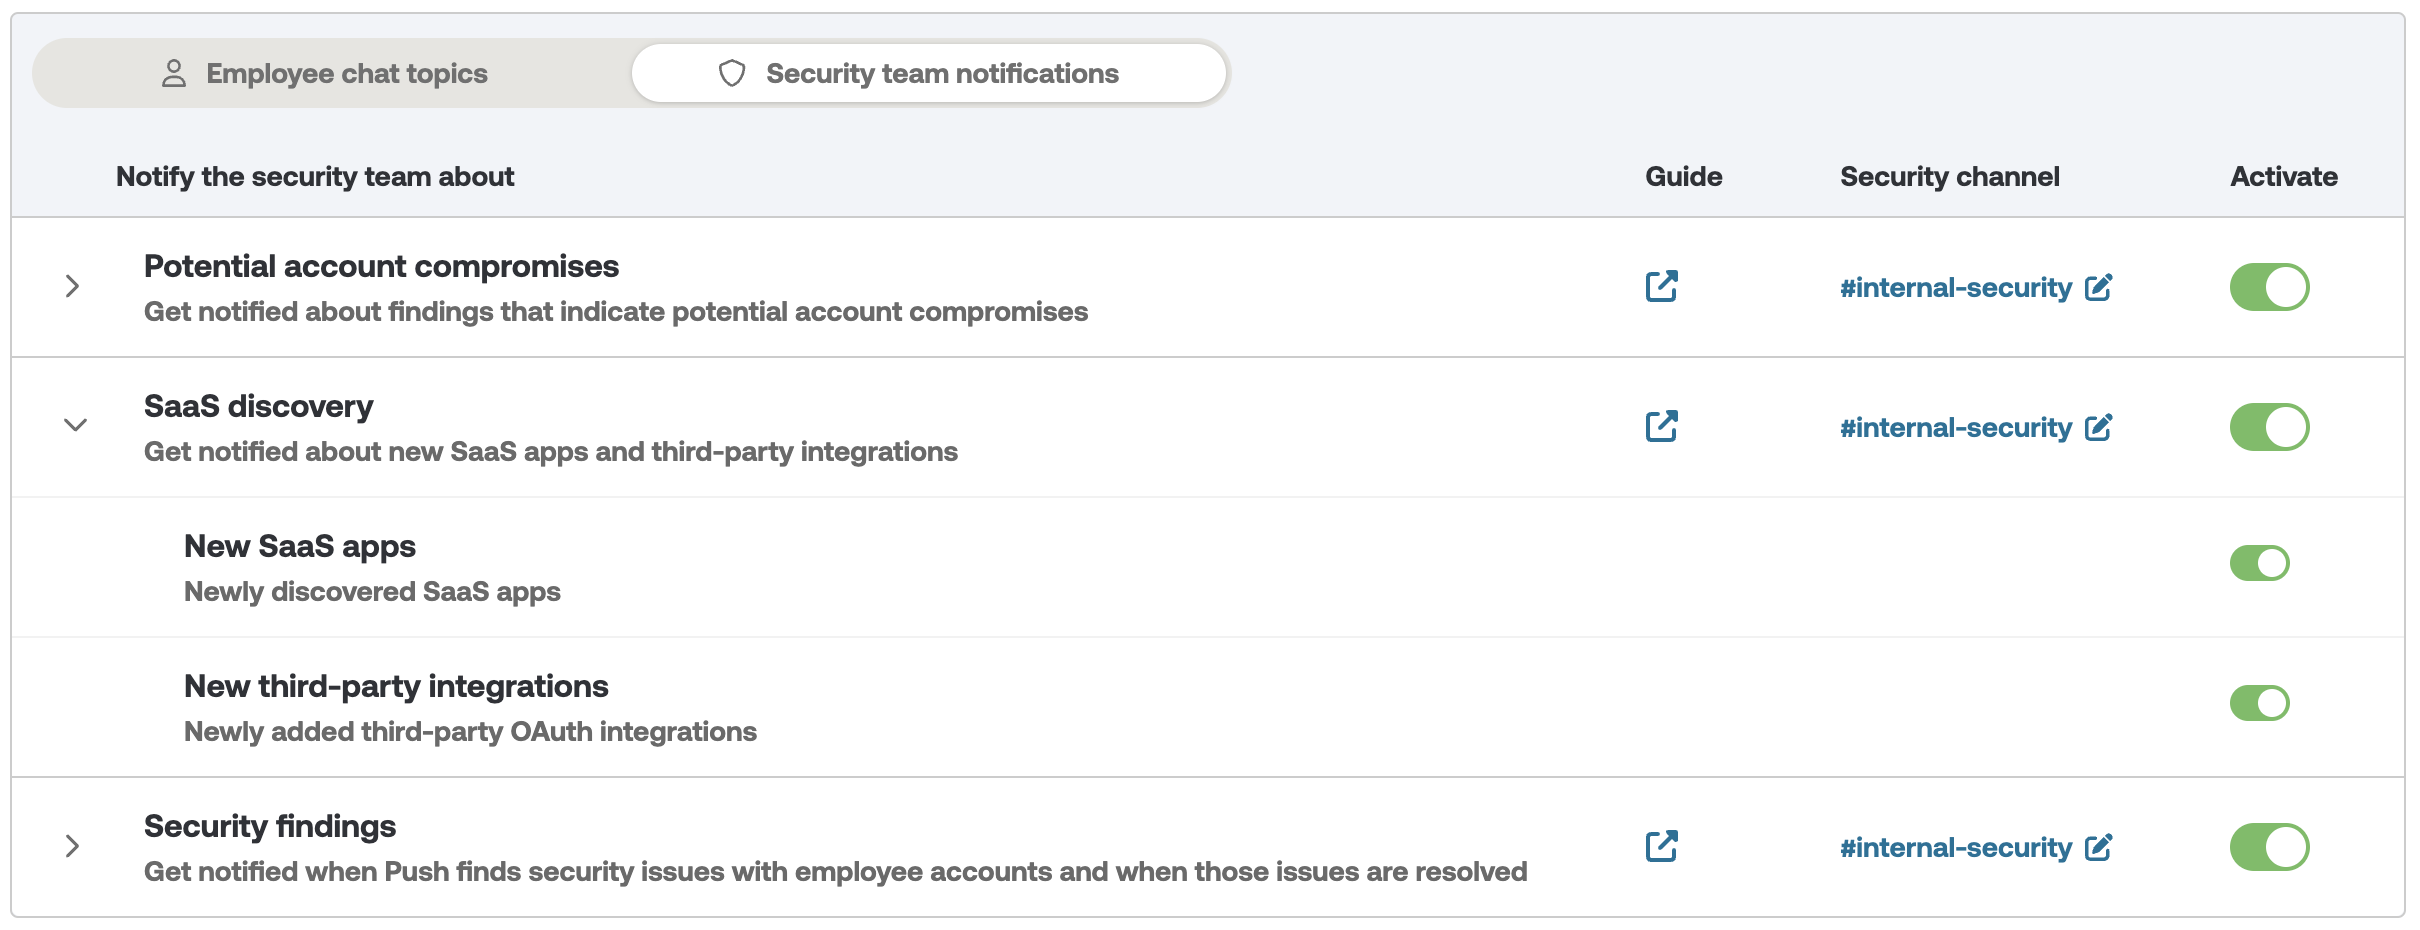The width and height of the screenshot is (2420, 930).
Task: Click shield icon on Security team tab
Action: click(732, 73)
